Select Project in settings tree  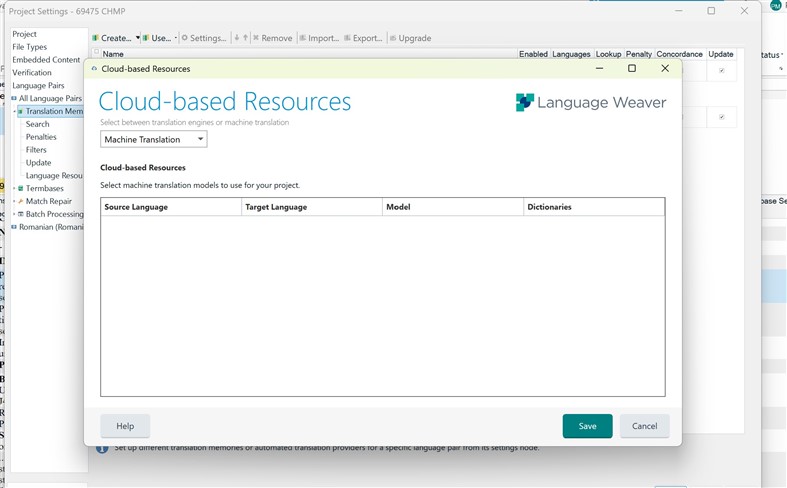click(24, 34)
